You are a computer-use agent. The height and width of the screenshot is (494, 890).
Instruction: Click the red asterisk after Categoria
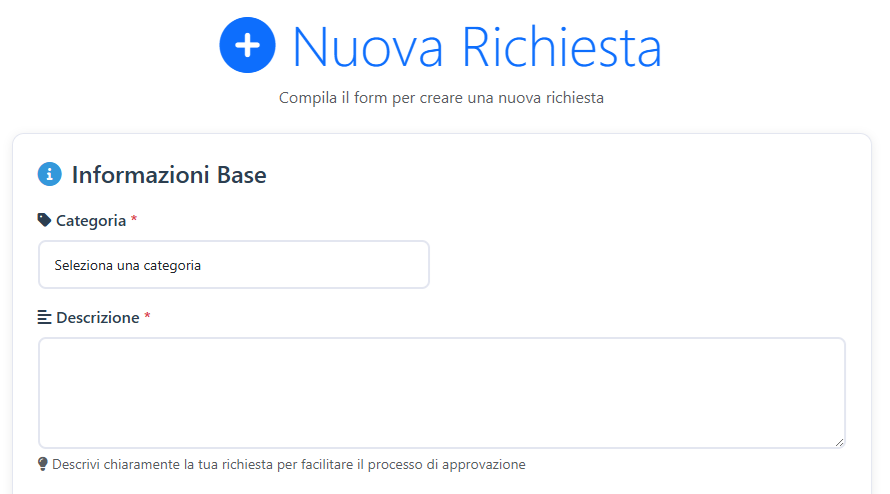tap(134, 220)
